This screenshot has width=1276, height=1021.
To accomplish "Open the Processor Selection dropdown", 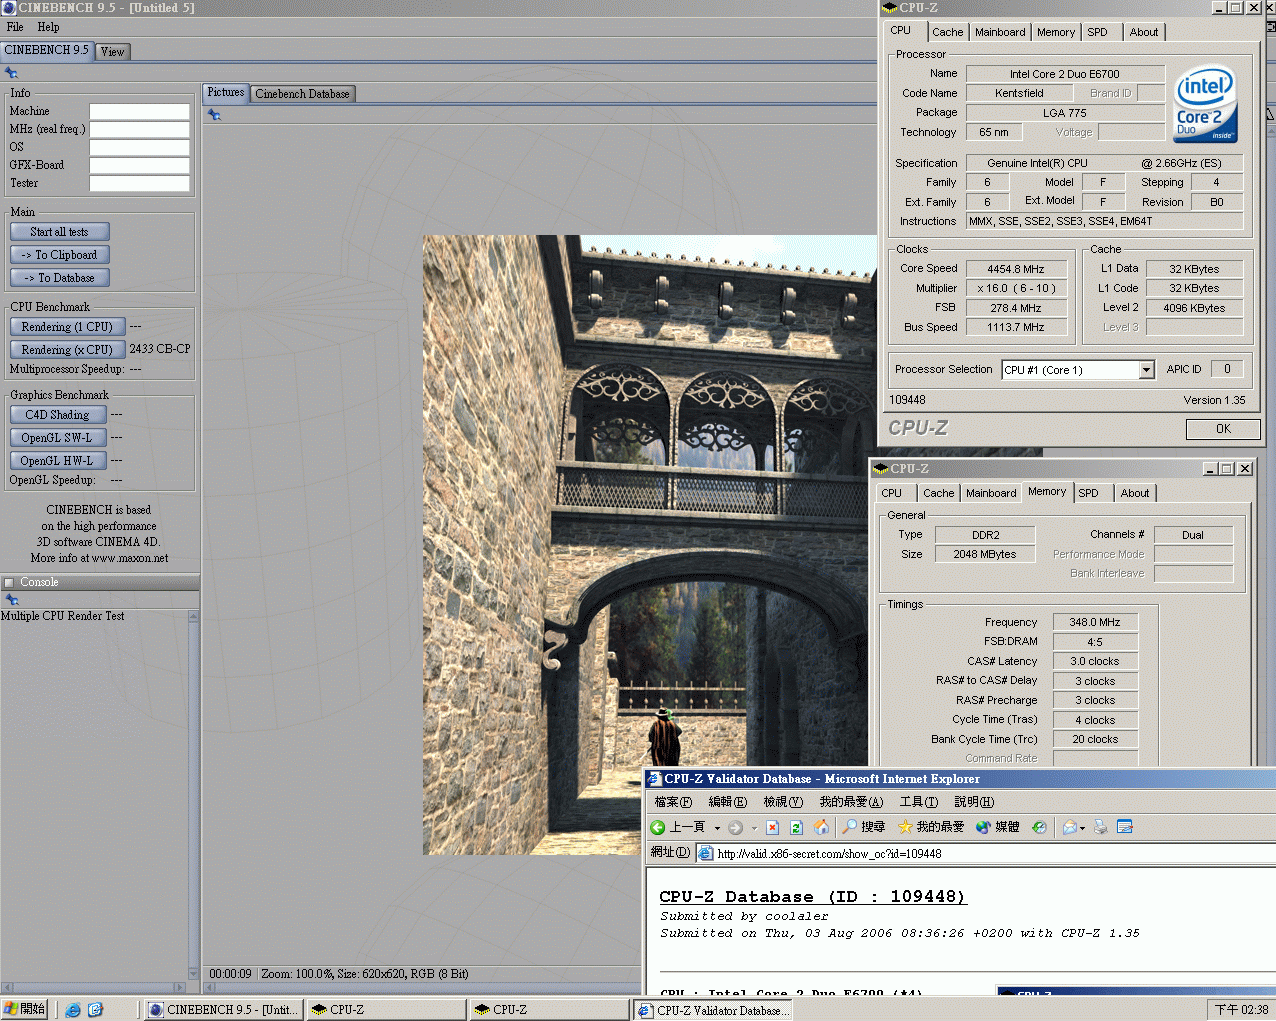I will [1146, 370].
